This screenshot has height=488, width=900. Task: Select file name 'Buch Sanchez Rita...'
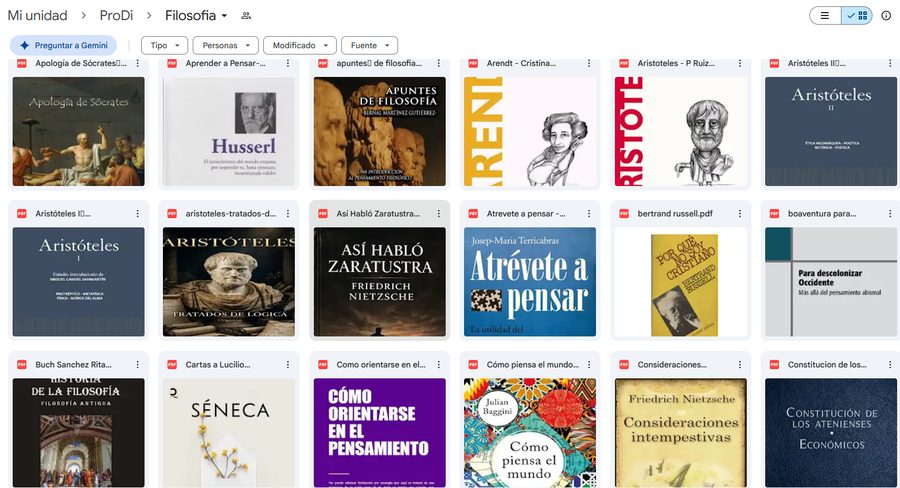point(73,365)
